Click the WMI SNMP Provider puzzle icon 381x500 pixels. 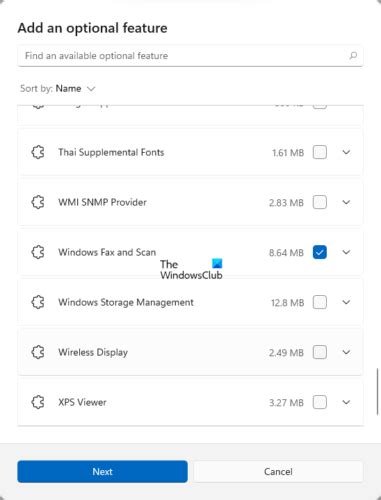tap(38, 202)
